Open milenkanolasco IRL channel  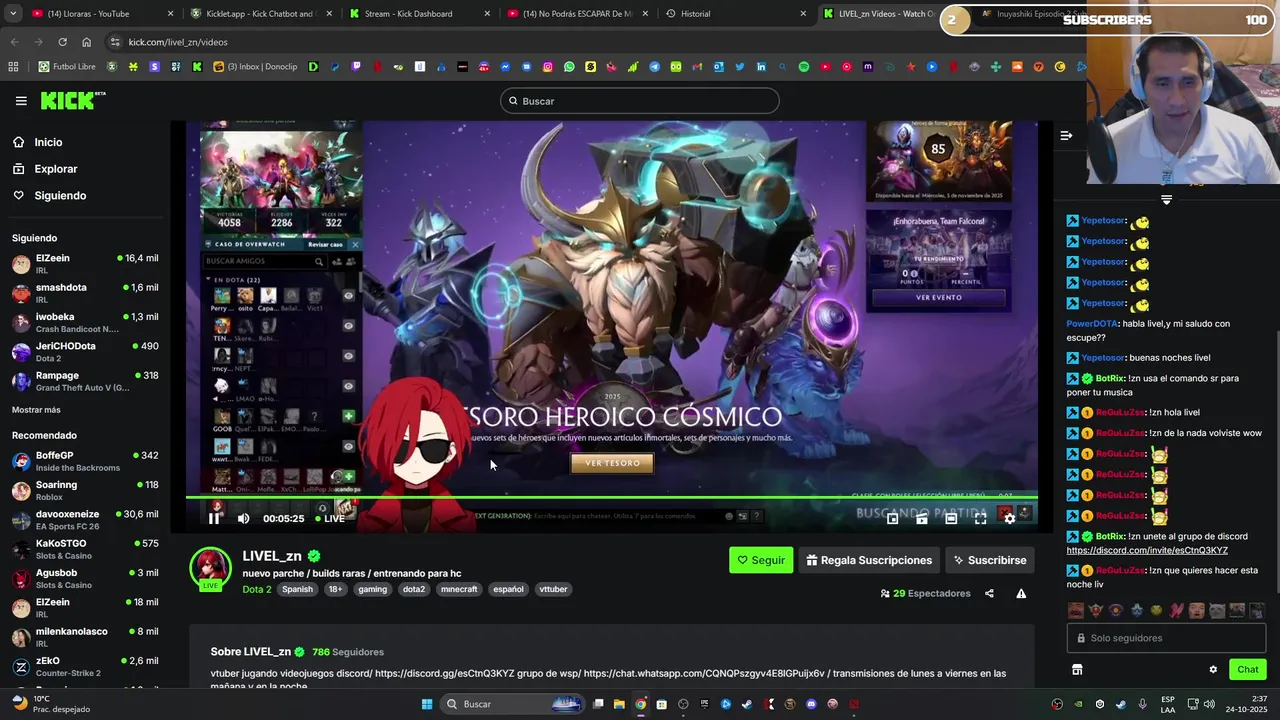pos(85,637)
